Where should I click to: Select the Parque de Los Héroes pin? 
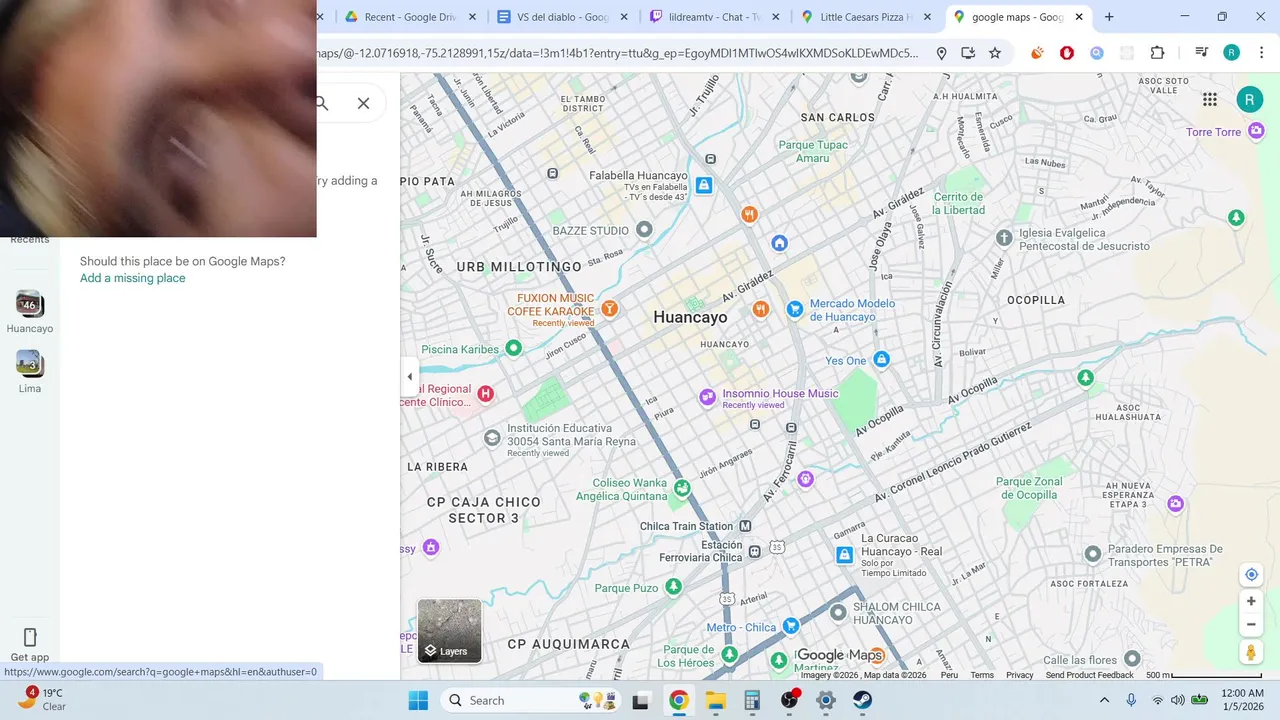[730, 654]
